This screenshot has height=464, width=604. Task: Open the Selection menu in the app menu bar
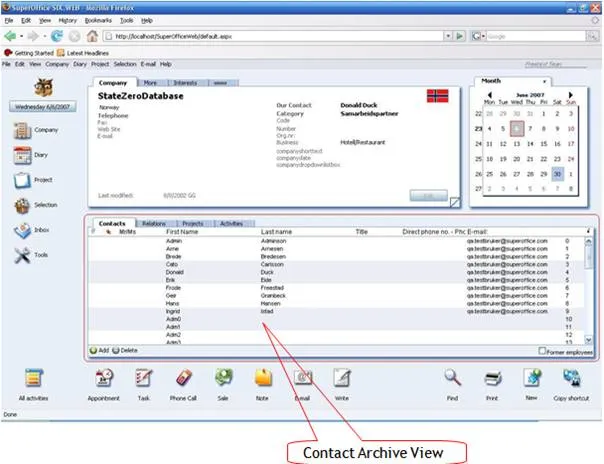[124, 64]
